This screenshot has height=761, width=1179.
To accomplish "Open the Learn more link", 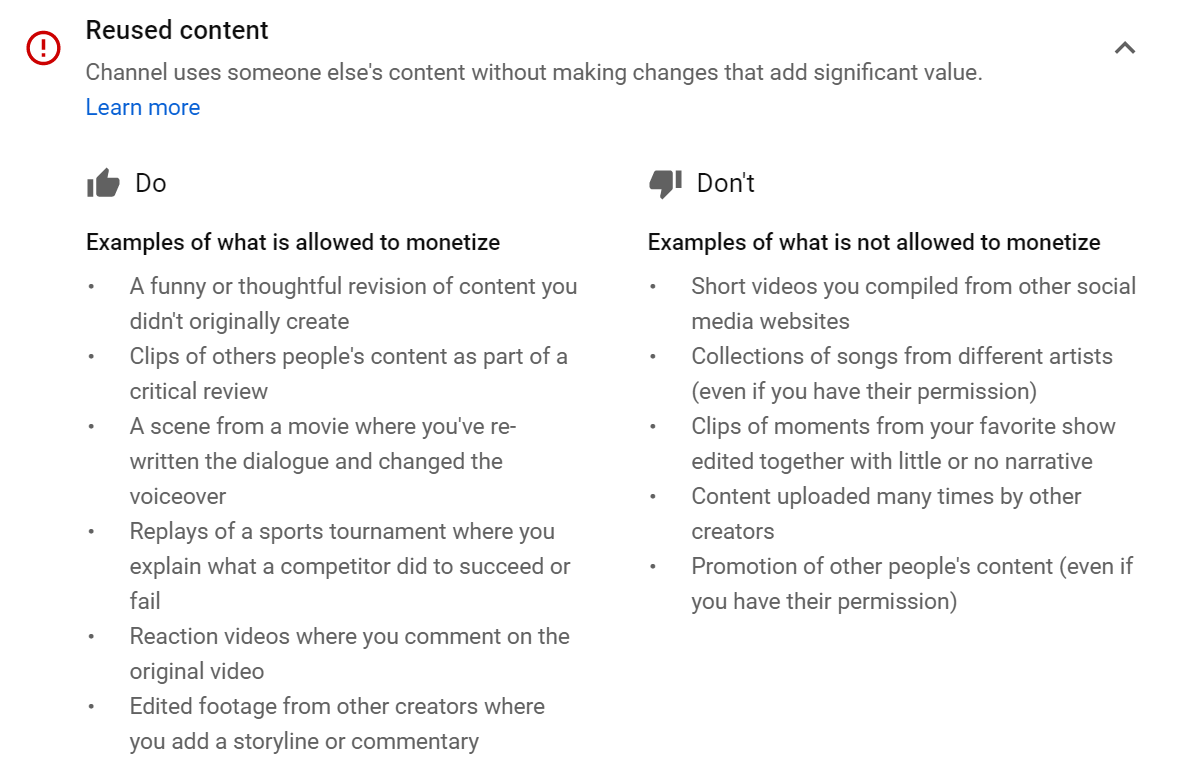I will coord(143,107).
